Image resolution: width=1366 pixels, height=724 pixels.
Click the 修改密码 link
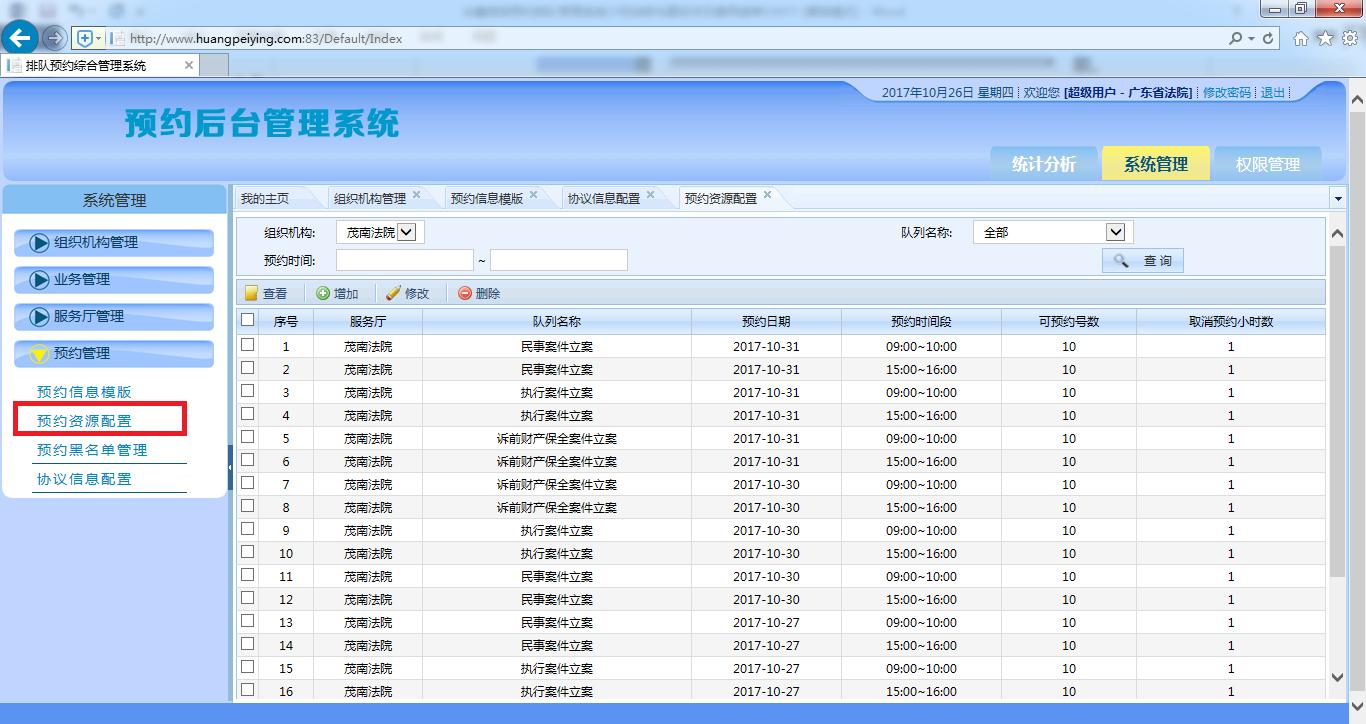pos(1226,92)
